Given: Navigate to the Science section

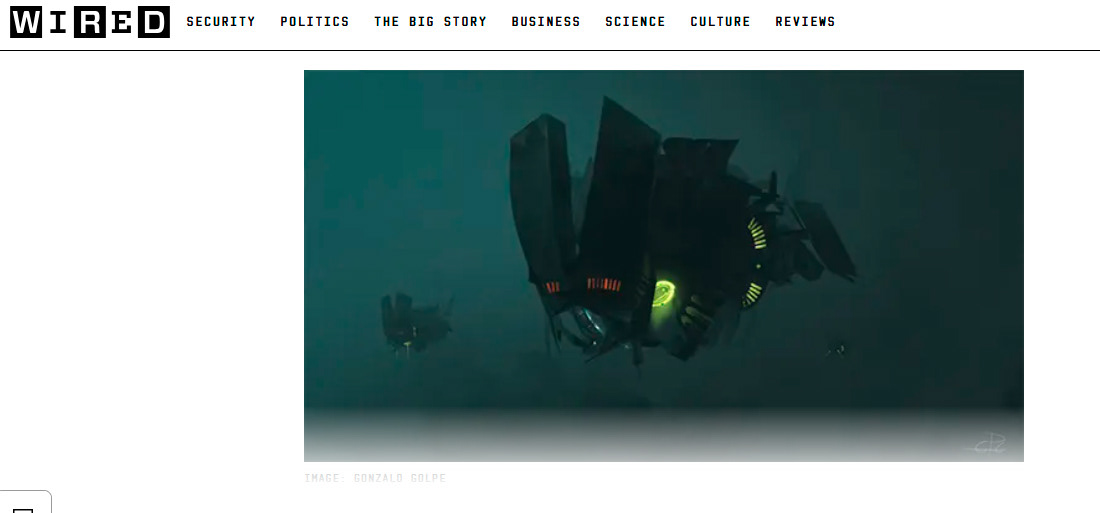Looking at the screenshot, I should click(636, 22).
